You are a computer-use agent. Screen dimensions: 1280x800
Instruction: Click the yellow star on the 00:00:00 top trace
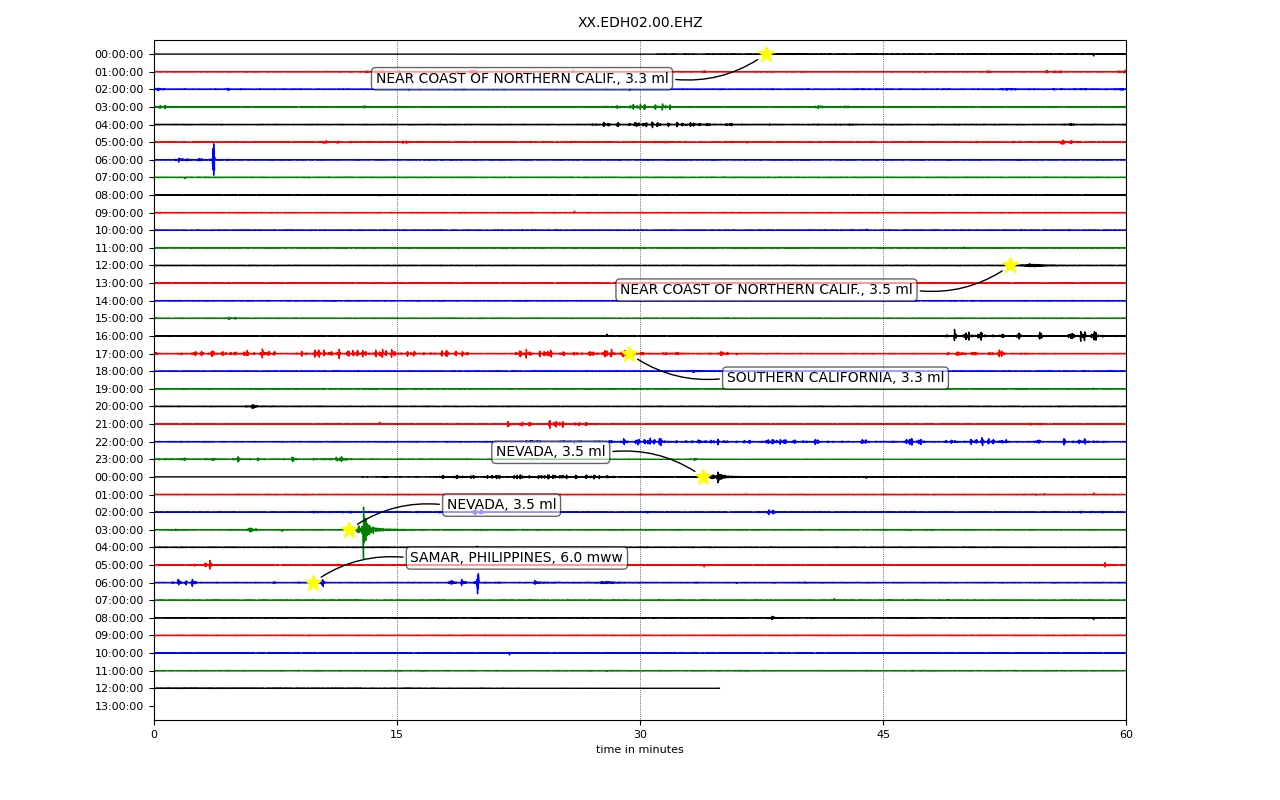tap(766, 54)
